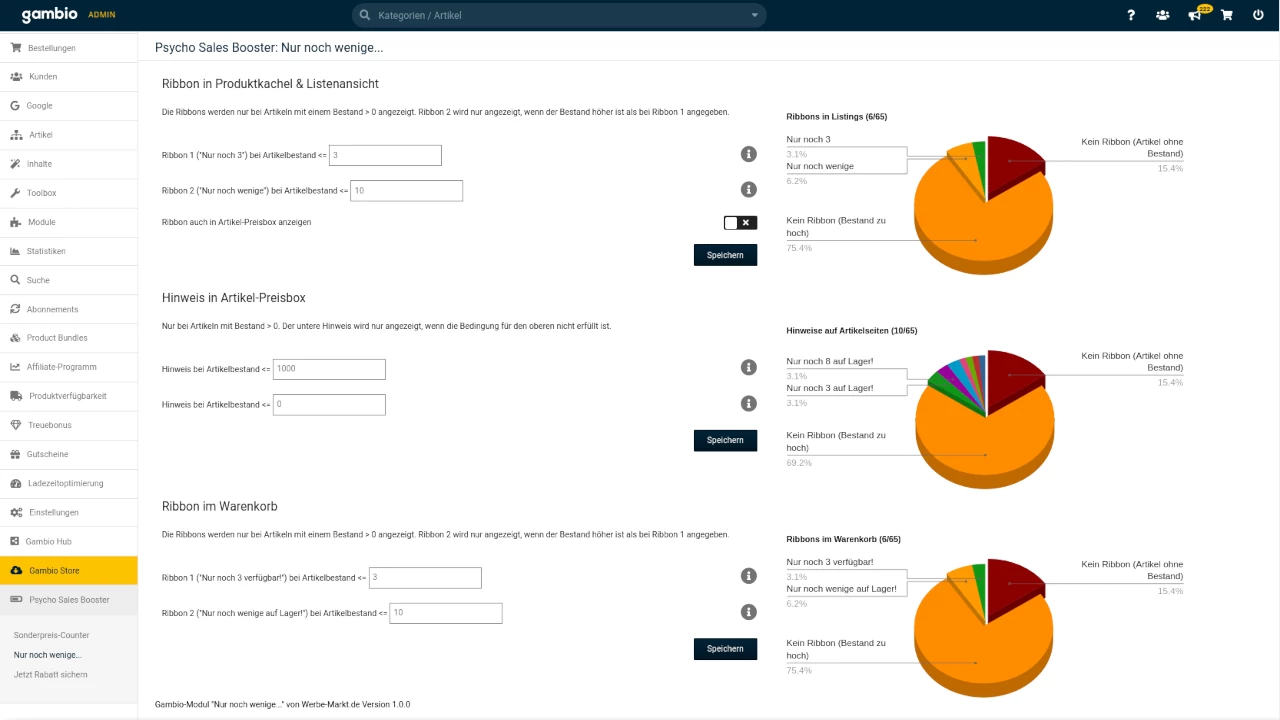Screen dimensions: 1280x720
Task: Open Produktverfügbarkeit menu item
Action: 69,396
